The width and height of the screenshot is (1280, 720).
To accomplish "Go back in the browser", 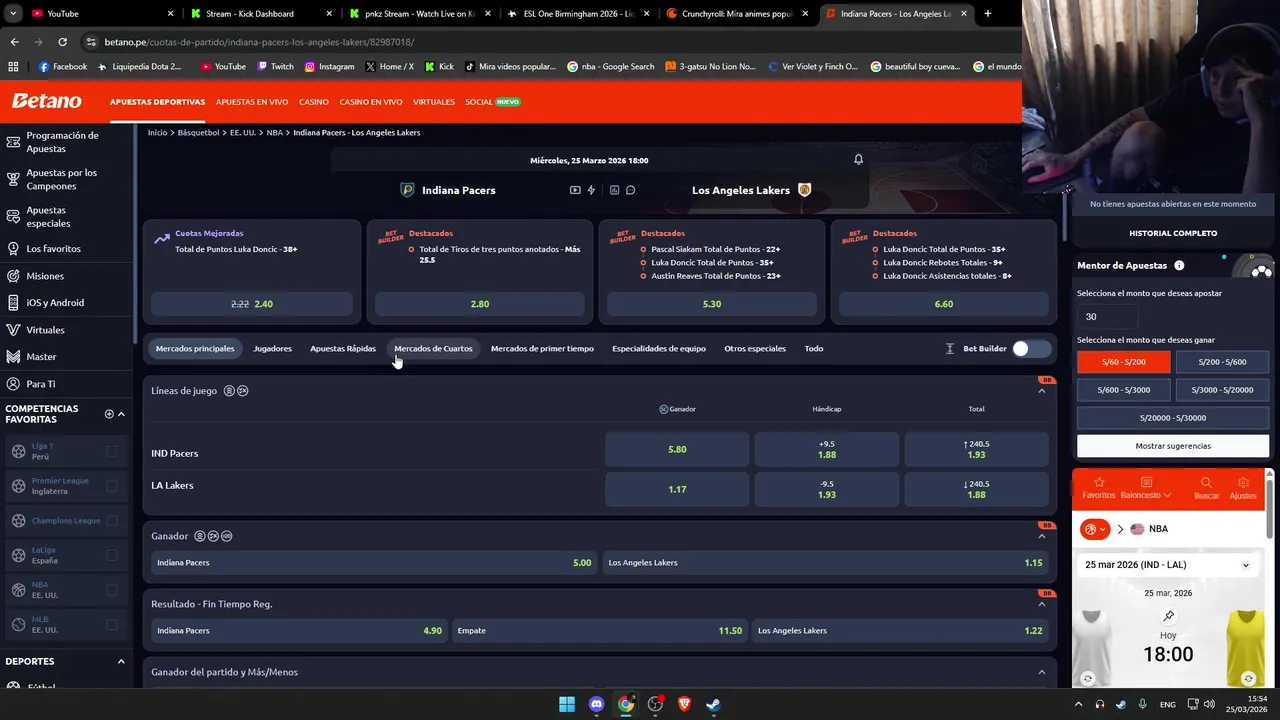I will [x=14, y=42].
